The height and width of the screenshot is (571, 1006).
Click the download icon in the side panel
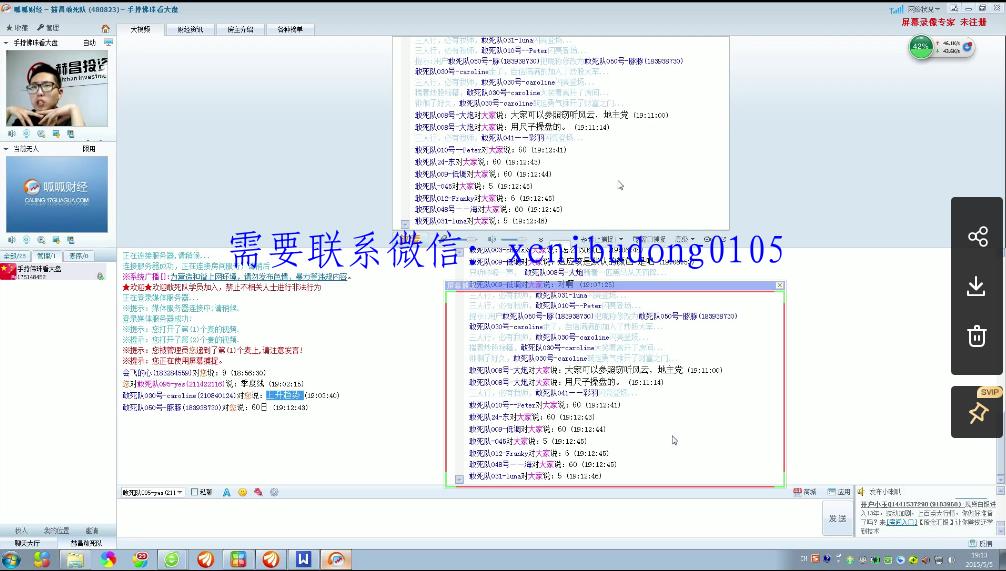coord(977,287)
